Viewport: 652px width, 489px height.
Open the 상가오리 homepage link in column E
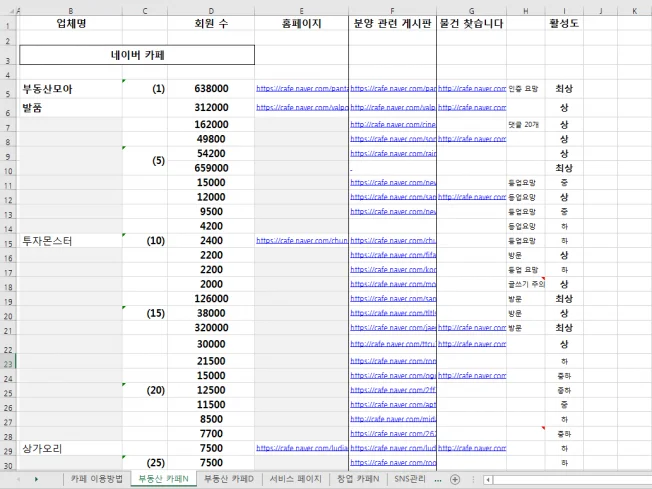[301, 449]
